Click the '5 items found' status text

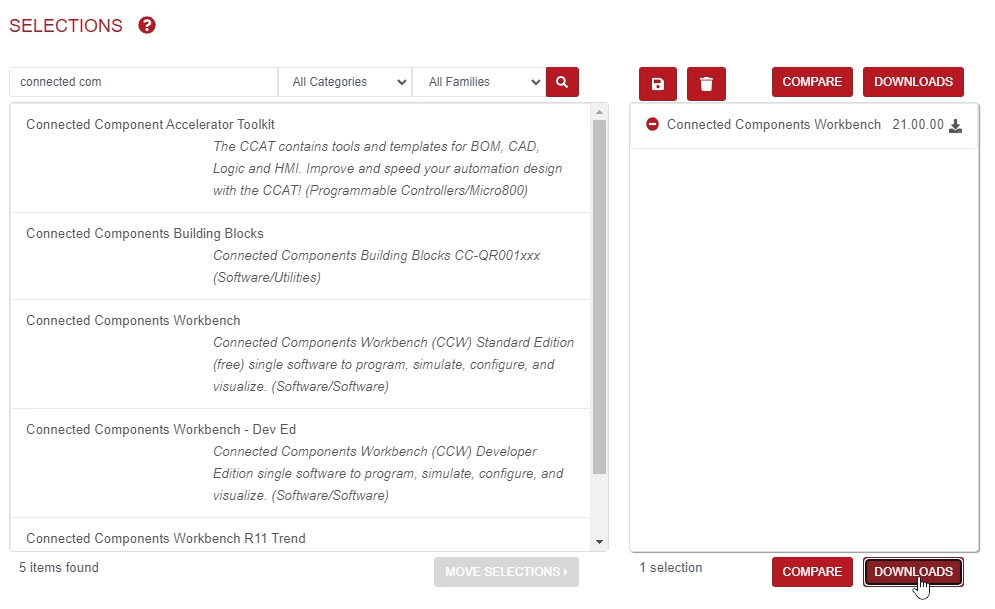coord(59,568)
